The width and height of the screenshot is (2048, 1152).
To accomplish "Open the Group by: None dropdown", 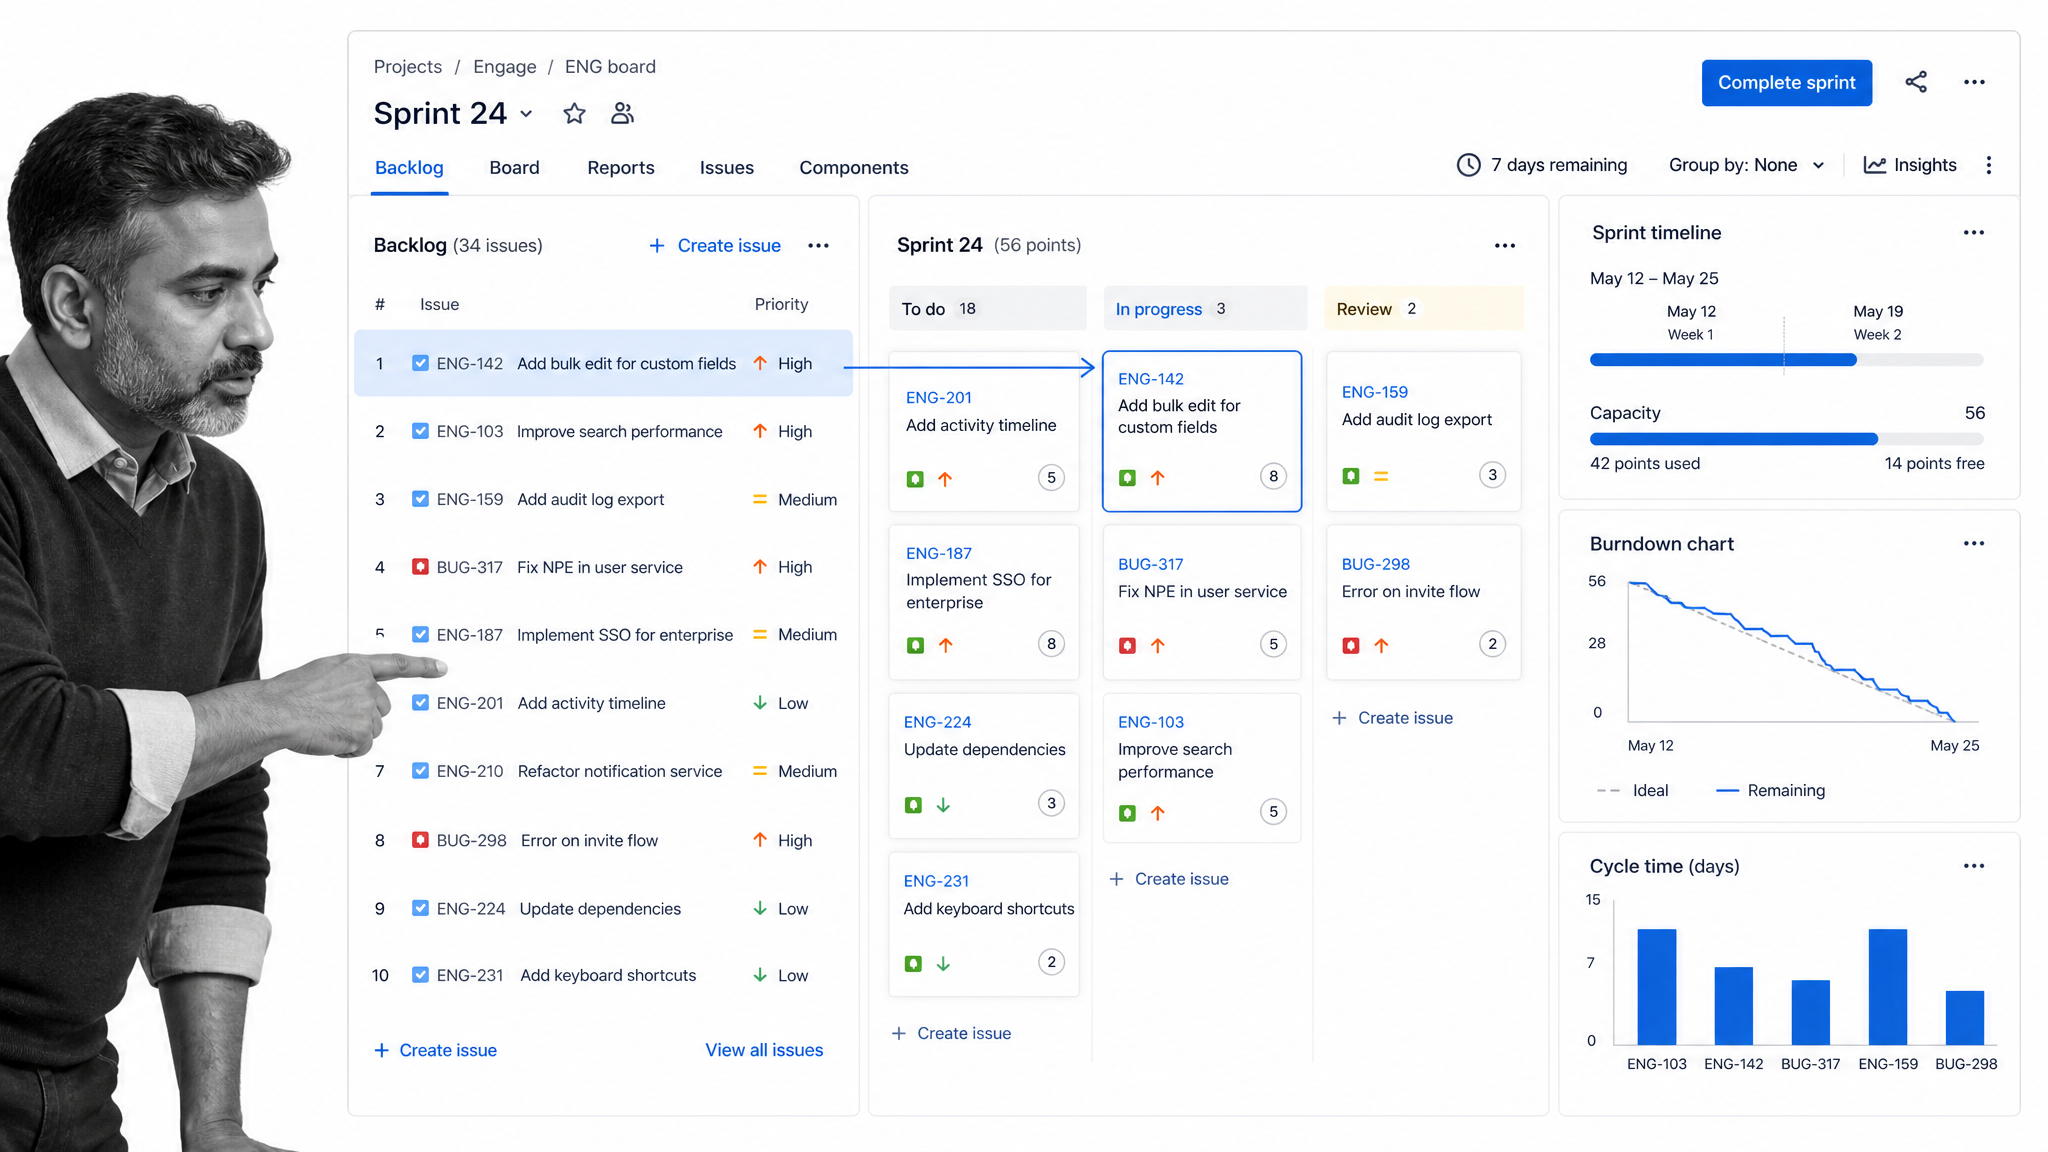I will [x=1746, y=165].
